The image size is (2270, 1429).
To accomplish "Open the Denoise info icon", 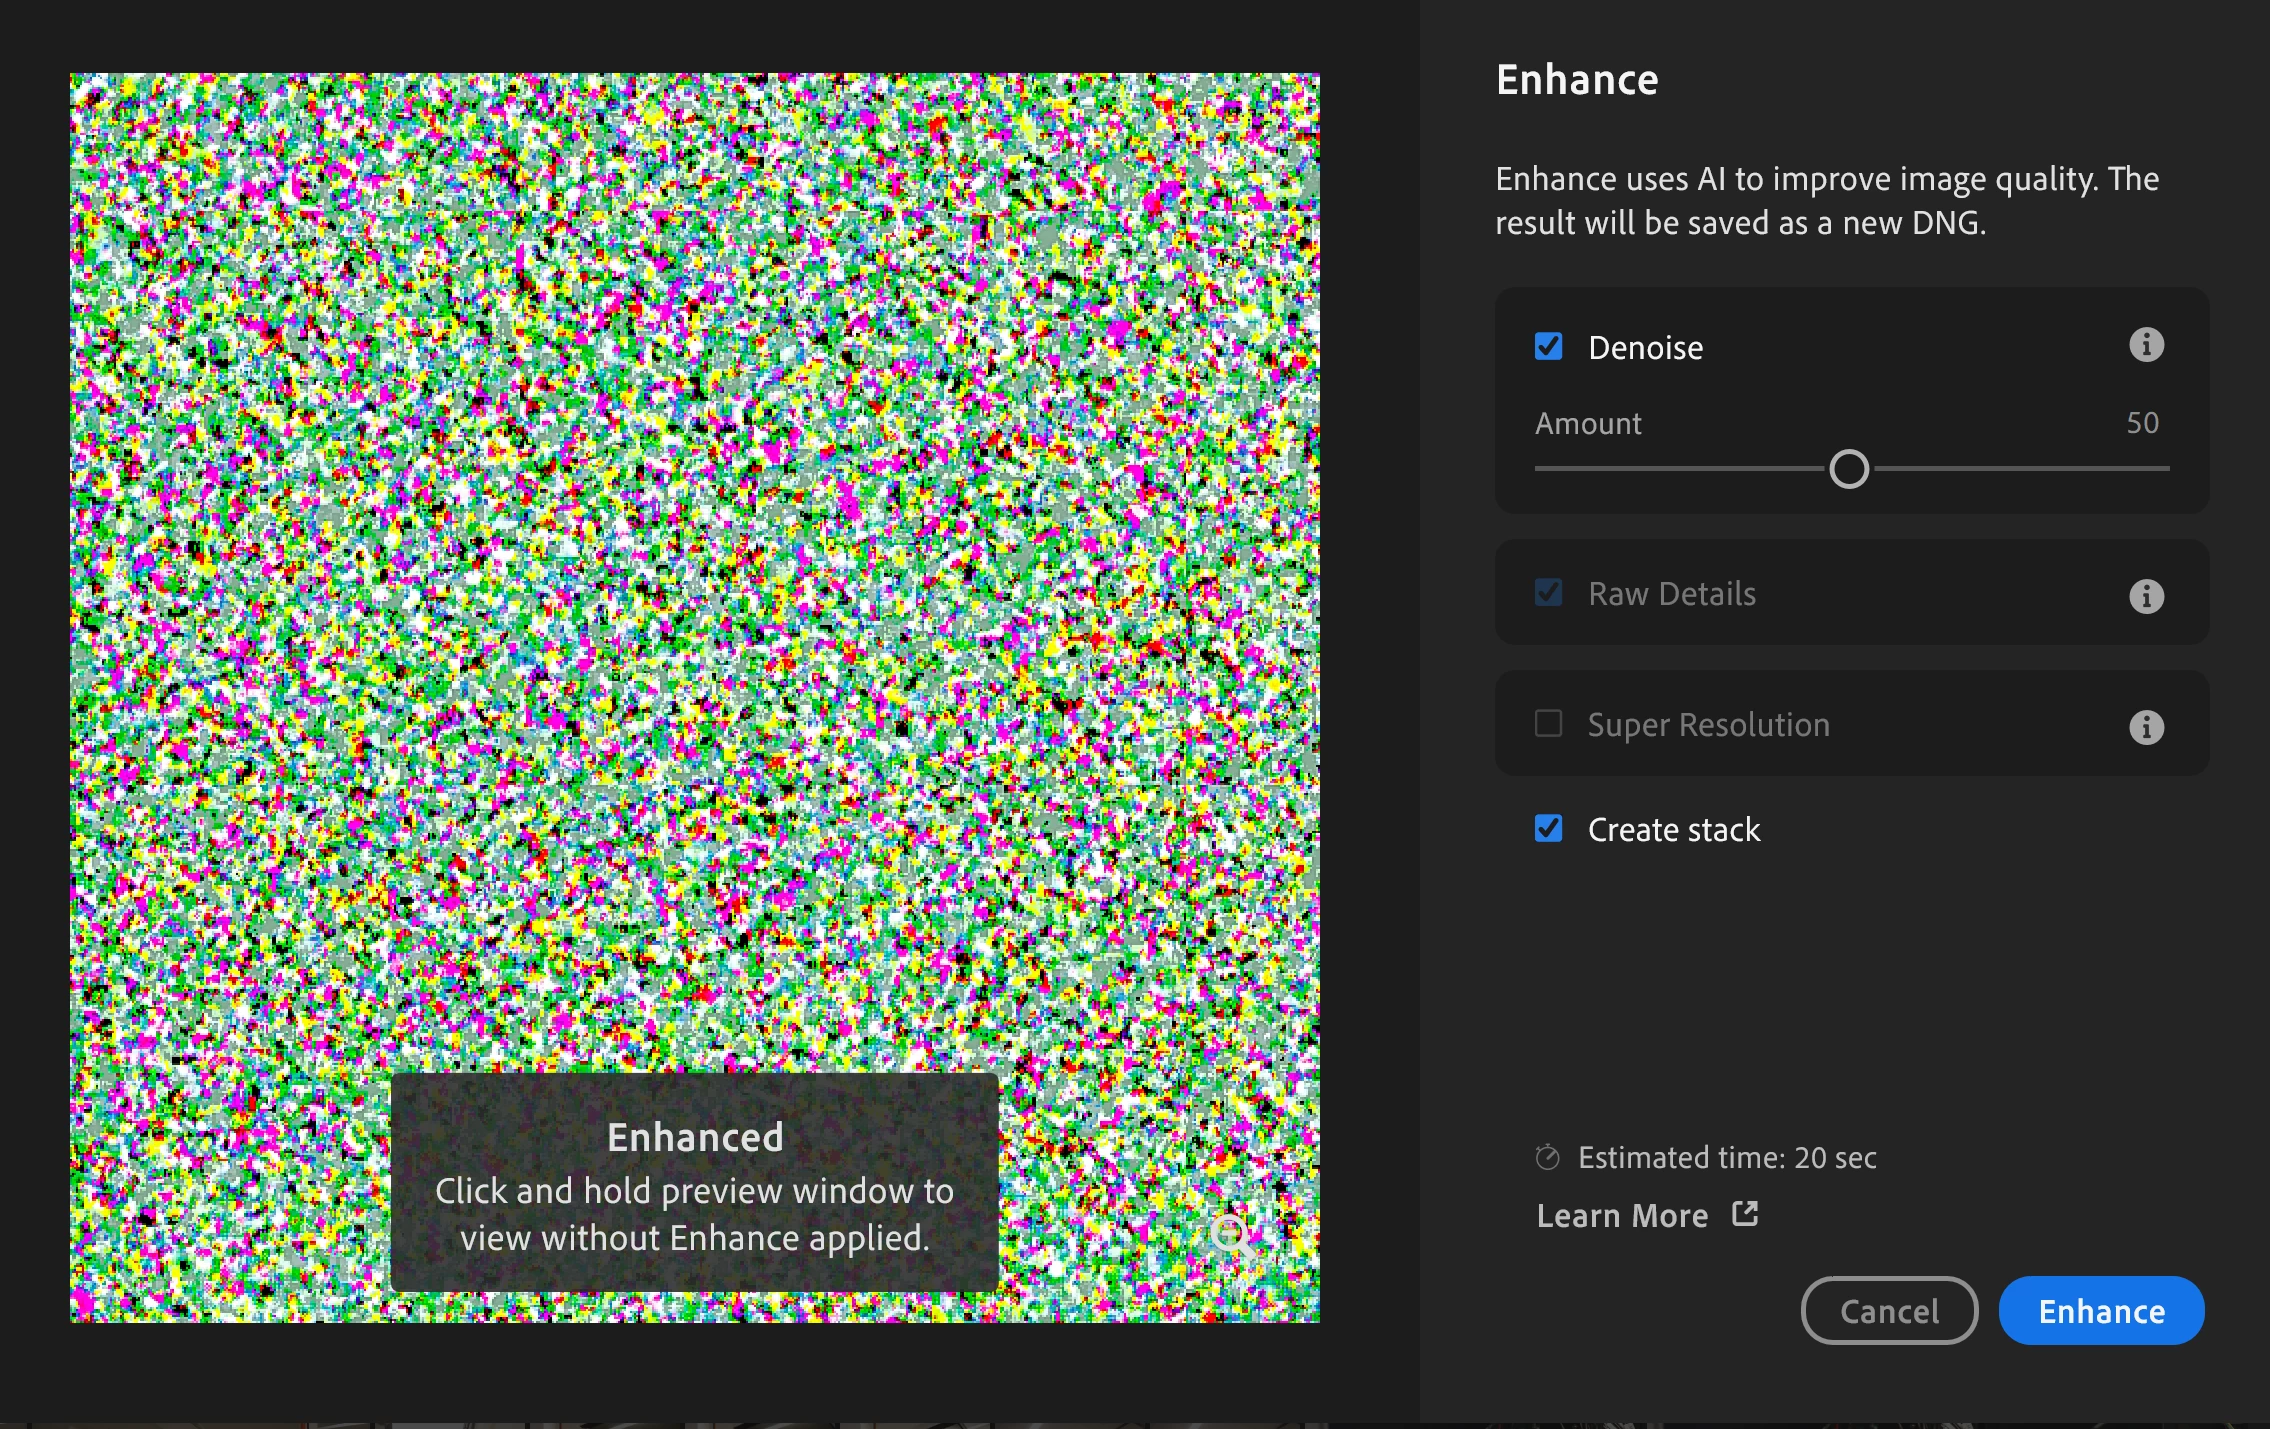I will [x=2146, y=345].
